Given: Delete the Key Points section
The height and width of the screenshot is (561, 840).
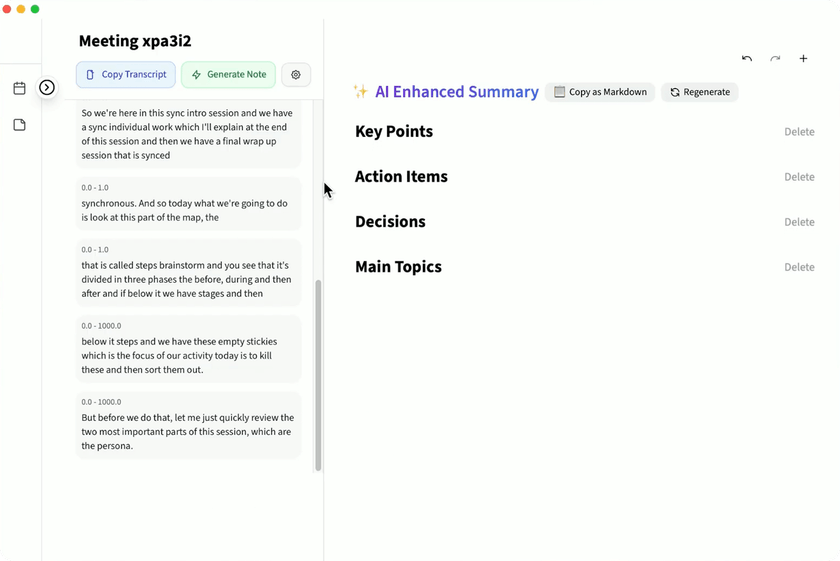Looking at the screenshot, I should 799,132.
